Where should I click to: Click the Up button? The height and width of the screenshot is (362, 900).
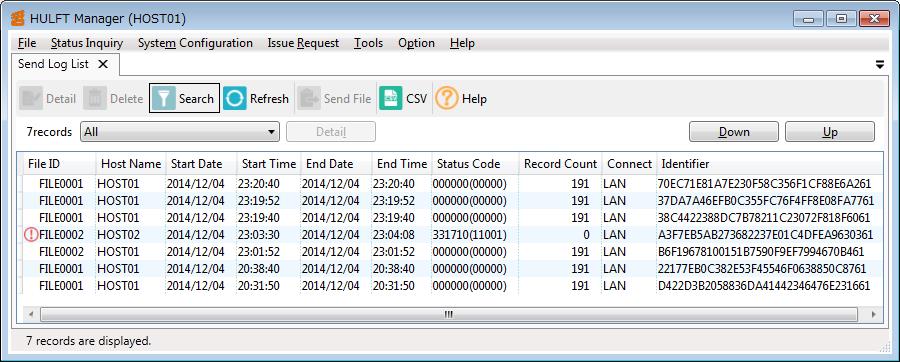[x=830, y=132]
